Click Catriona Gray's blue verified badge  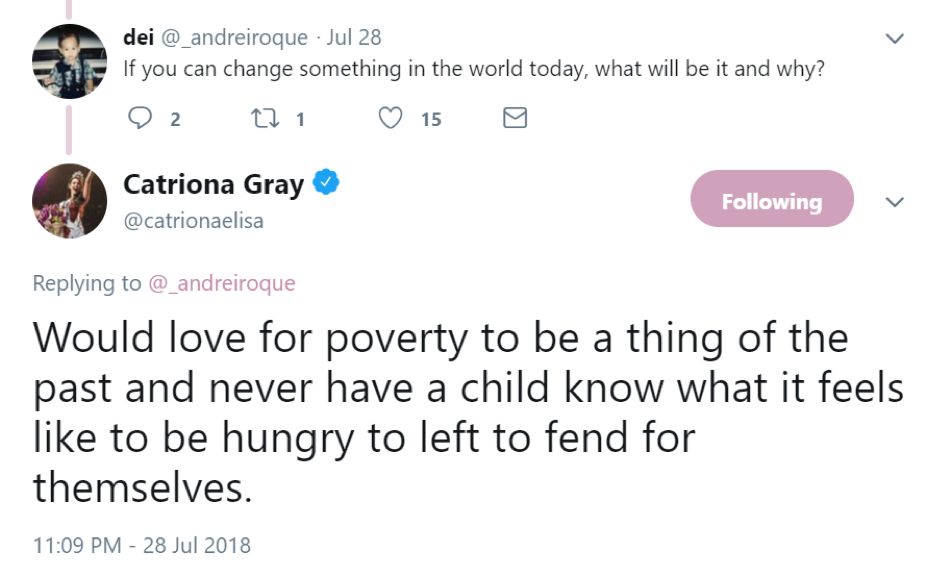tap(327, 183)
